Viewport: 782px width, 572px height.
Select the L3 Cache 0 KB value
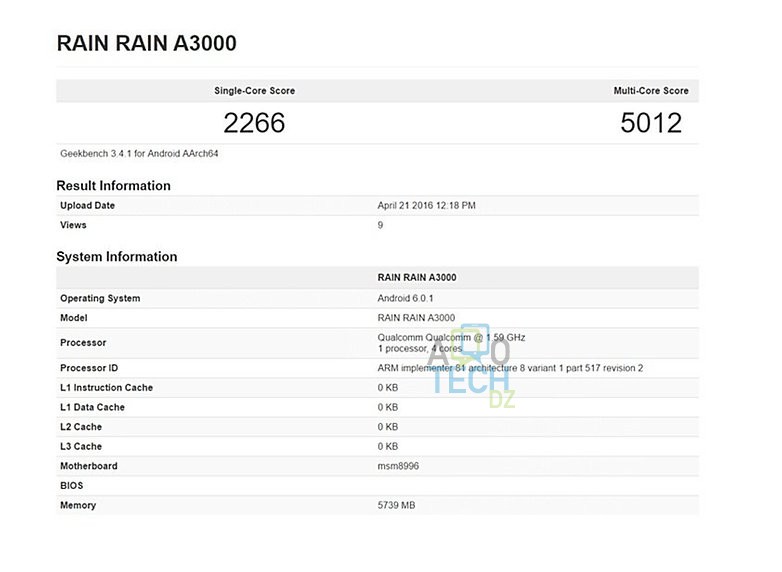pyautogui.click(x=388, y=446)
